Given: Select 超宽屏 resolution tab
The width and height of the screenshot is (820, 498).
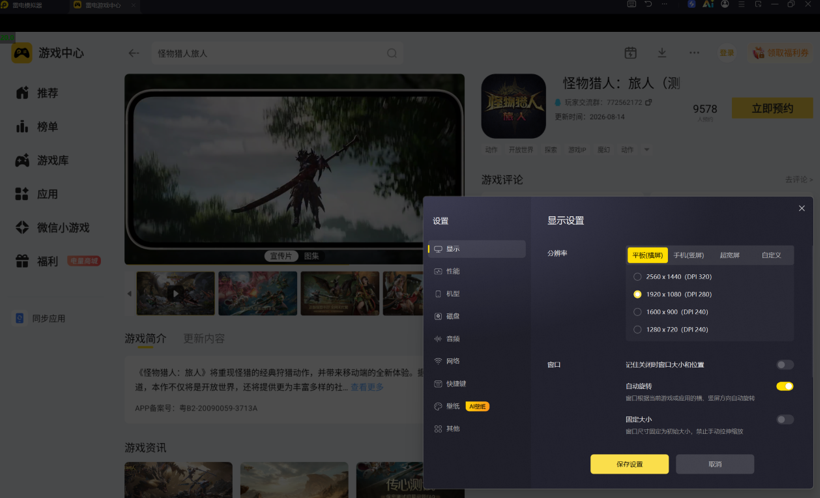Looking at the screenshot, I should click(x=730, y=255).
